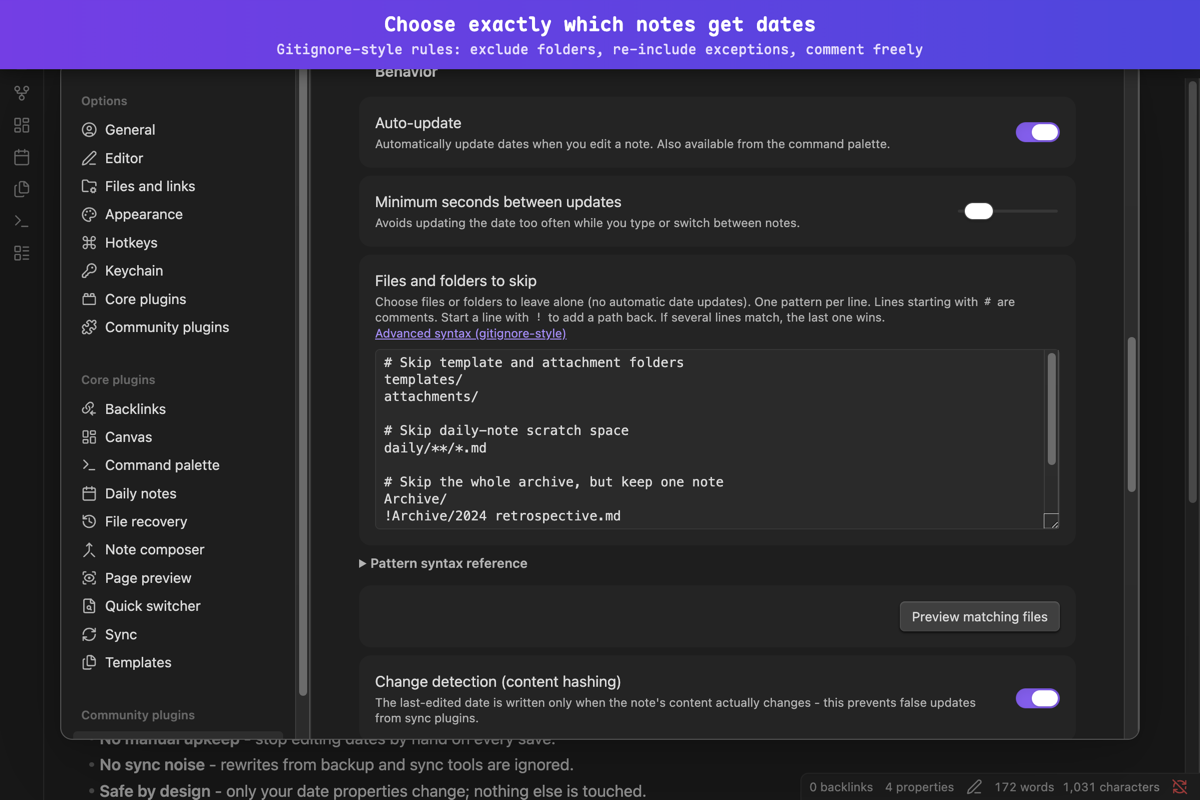Click "4 properties" in the status bar
This screenshot has width=1200, height=800.
coord(919,787)
